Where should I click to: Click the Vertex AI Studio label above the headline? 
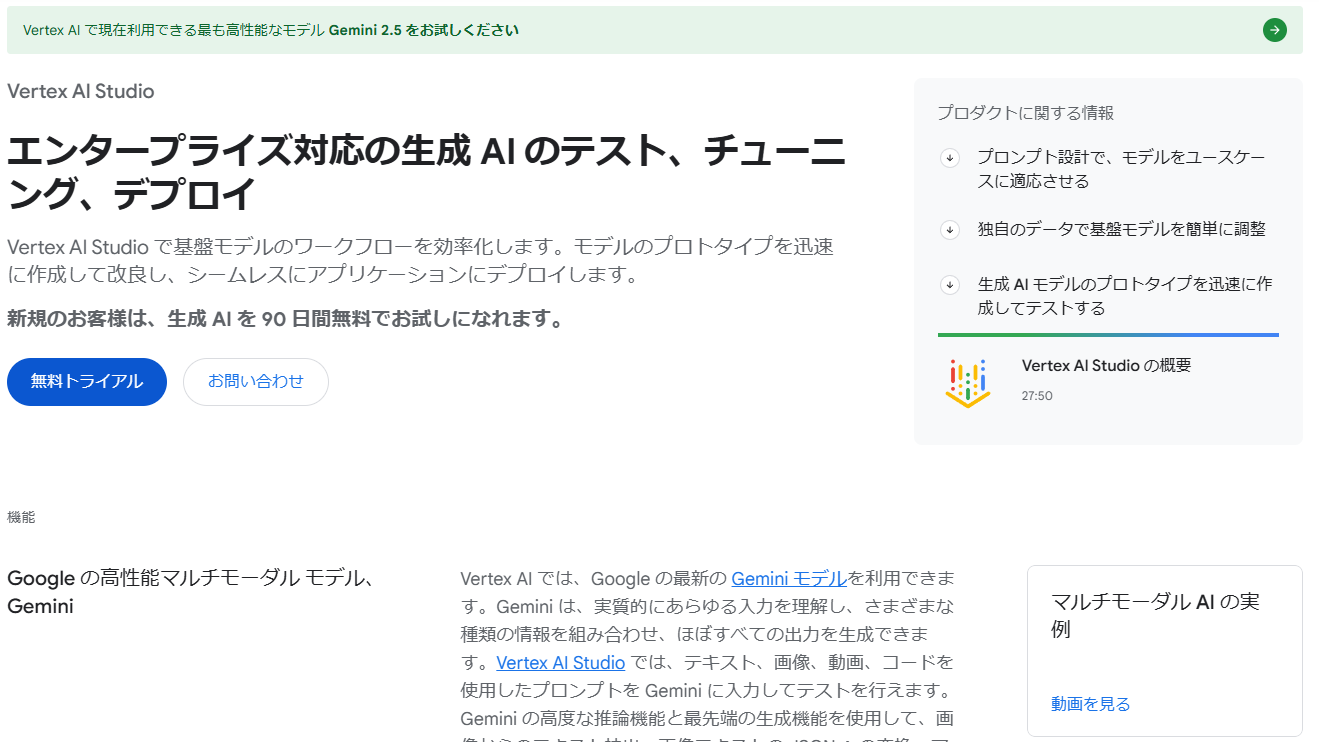(x=81, y=92)
